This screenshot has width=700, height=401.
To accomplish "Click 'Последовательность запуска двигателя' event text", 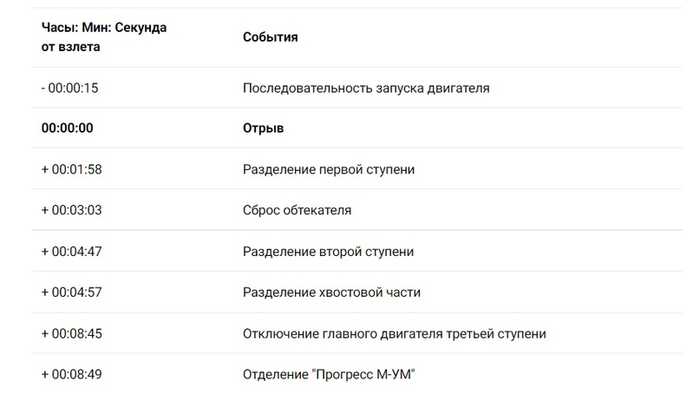I will click(366, 88).
